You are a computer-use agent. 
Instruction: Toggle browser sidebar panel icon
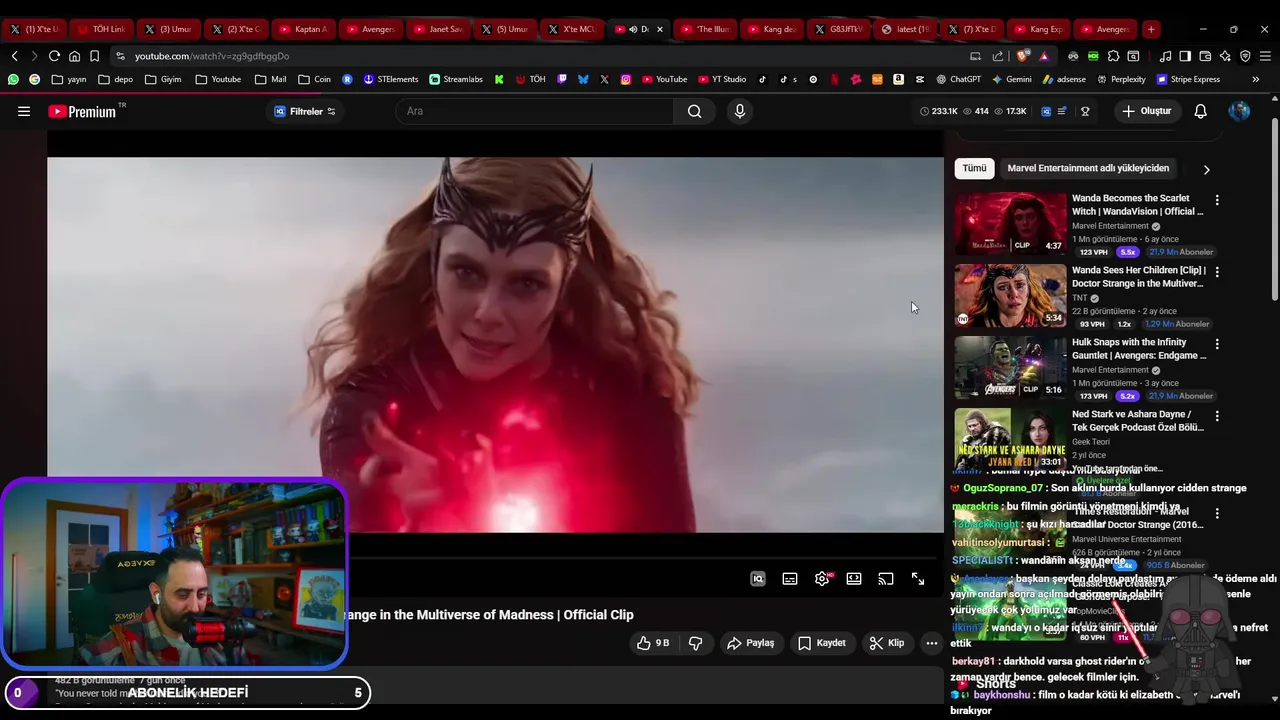1185,56
